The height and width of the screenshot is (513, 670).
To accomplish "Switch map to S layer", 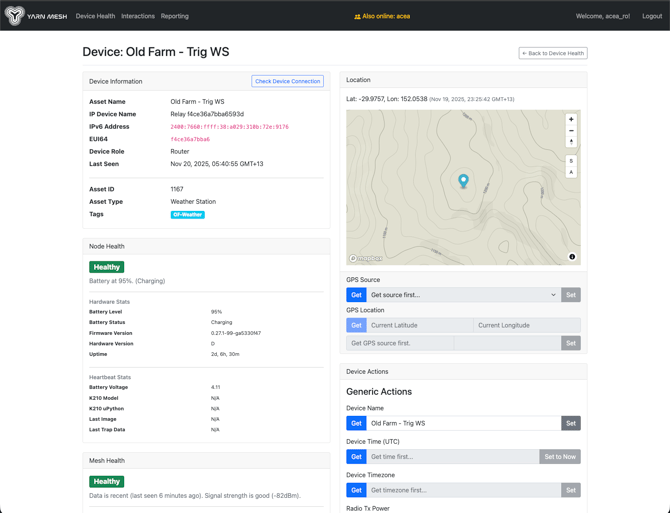I will (x=571, y=161).
